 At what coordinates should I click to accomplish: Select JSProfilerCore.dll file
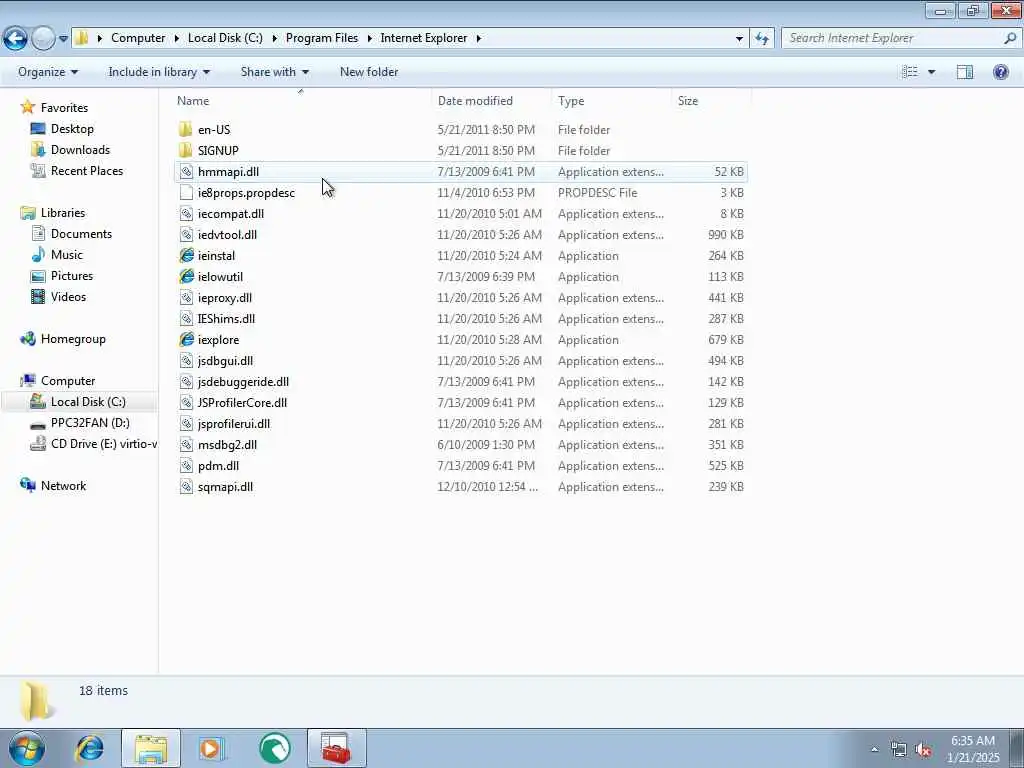point(242,402)
